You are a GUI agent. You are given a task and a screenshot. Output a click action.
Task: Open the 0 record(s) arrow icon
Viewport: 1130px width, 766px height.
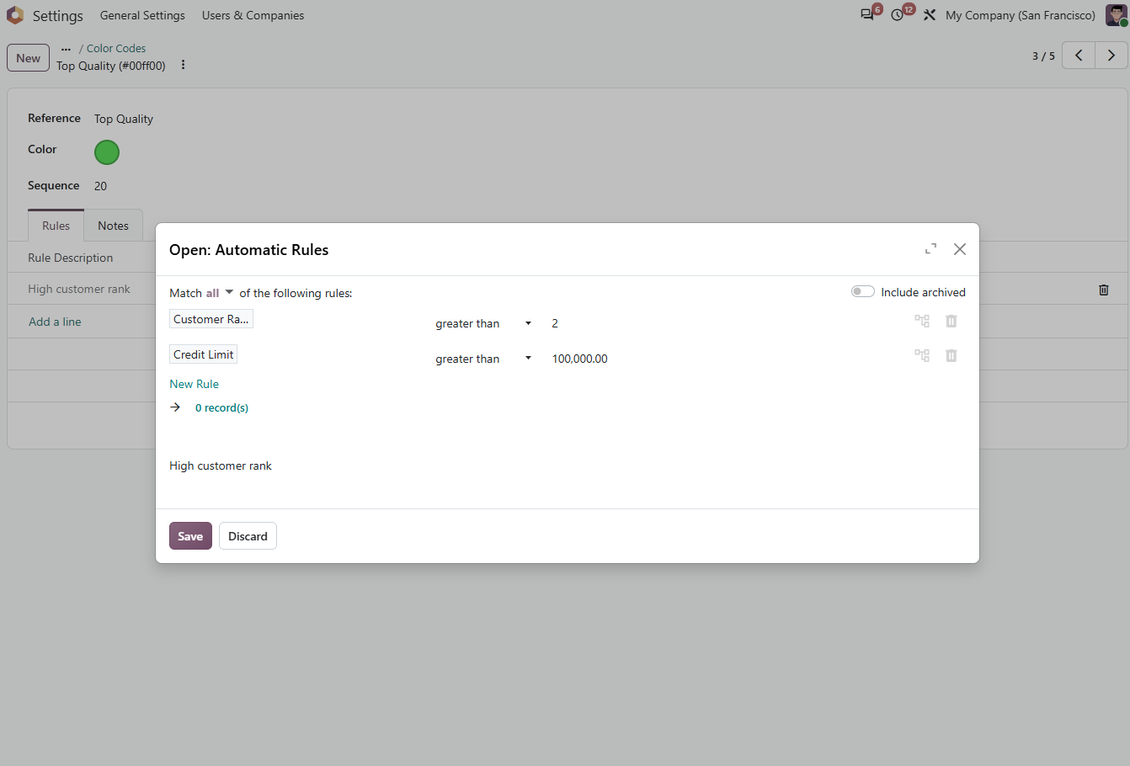[x=175, y=407]
